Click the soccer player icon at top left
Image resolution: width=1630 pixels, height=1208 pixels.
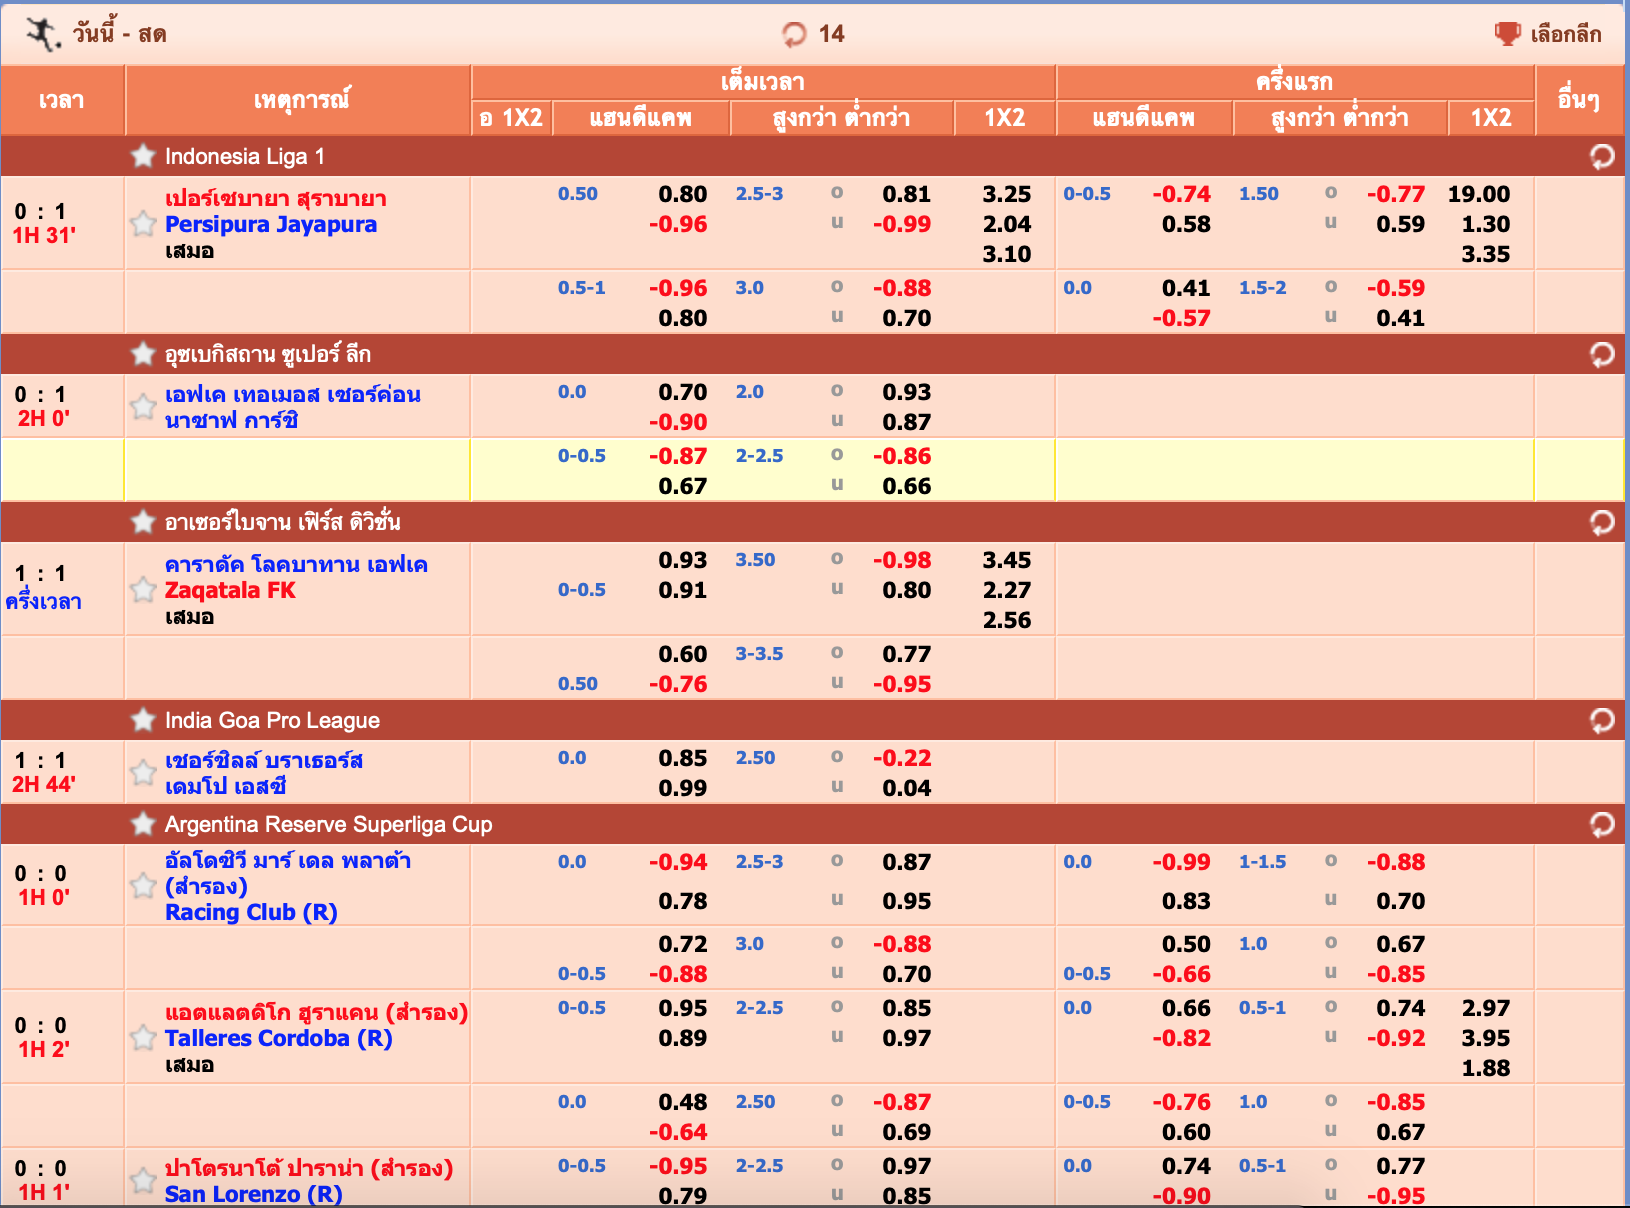pos(42,34)
